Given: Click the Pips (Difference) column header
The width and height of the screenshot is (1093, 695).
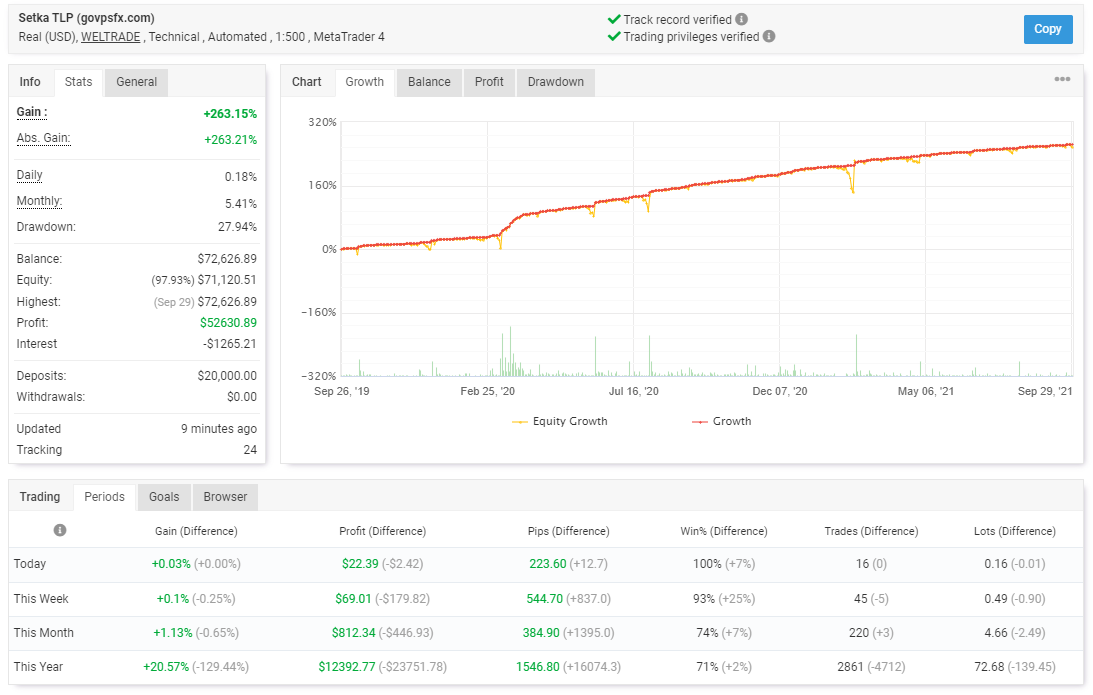Looking at the screenshot, I should 569,531.
